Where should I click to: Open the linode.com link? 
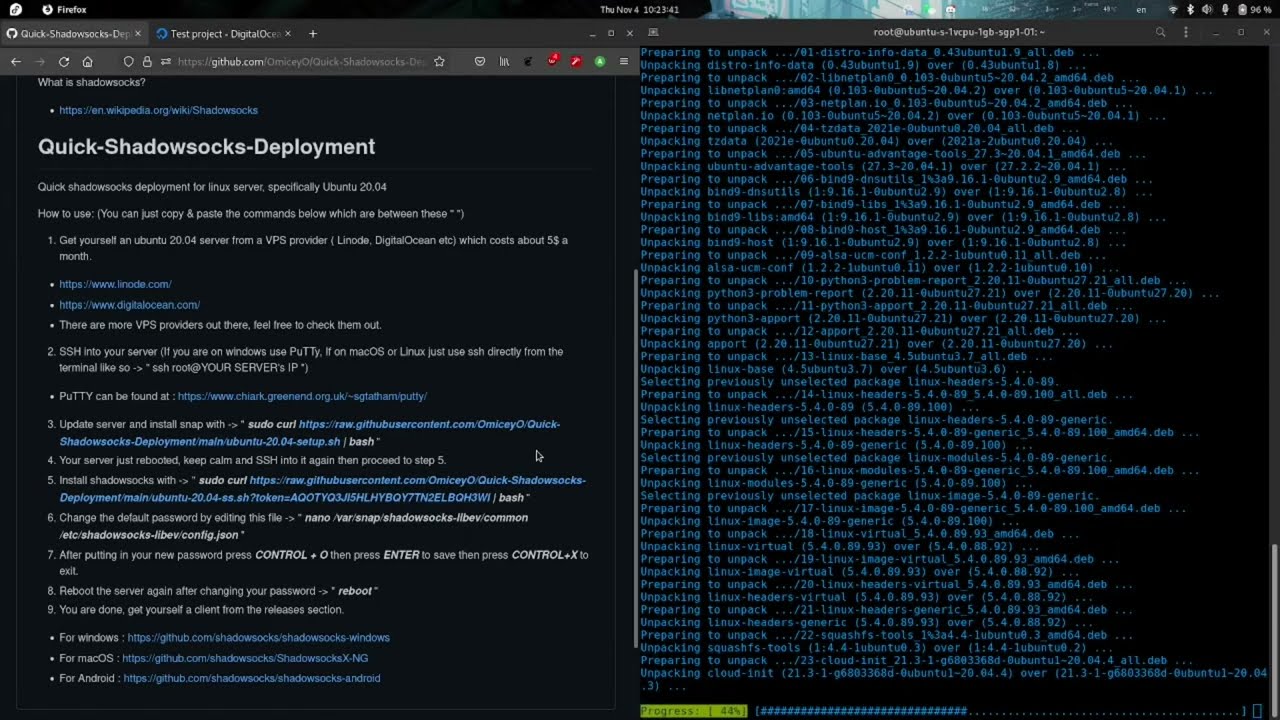115,284
